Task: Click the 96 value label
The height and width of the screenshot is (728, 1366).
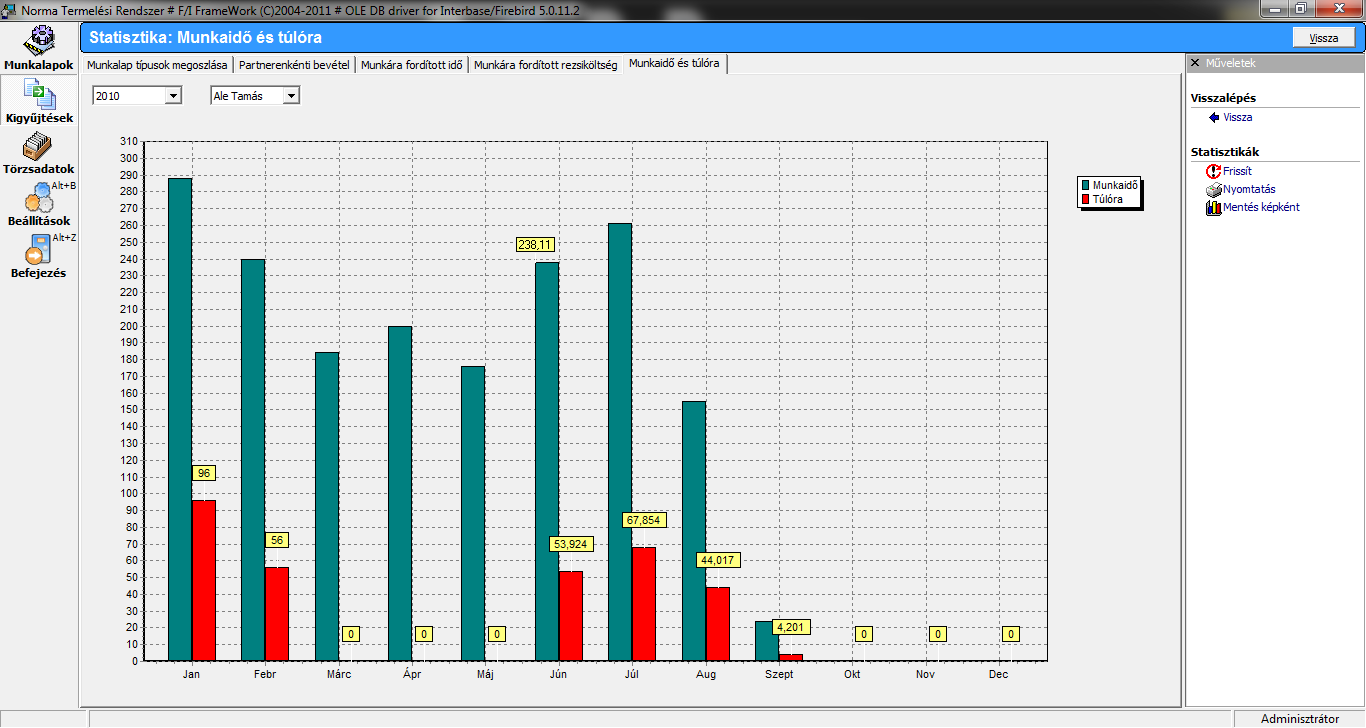Action: tap(204, 473)
